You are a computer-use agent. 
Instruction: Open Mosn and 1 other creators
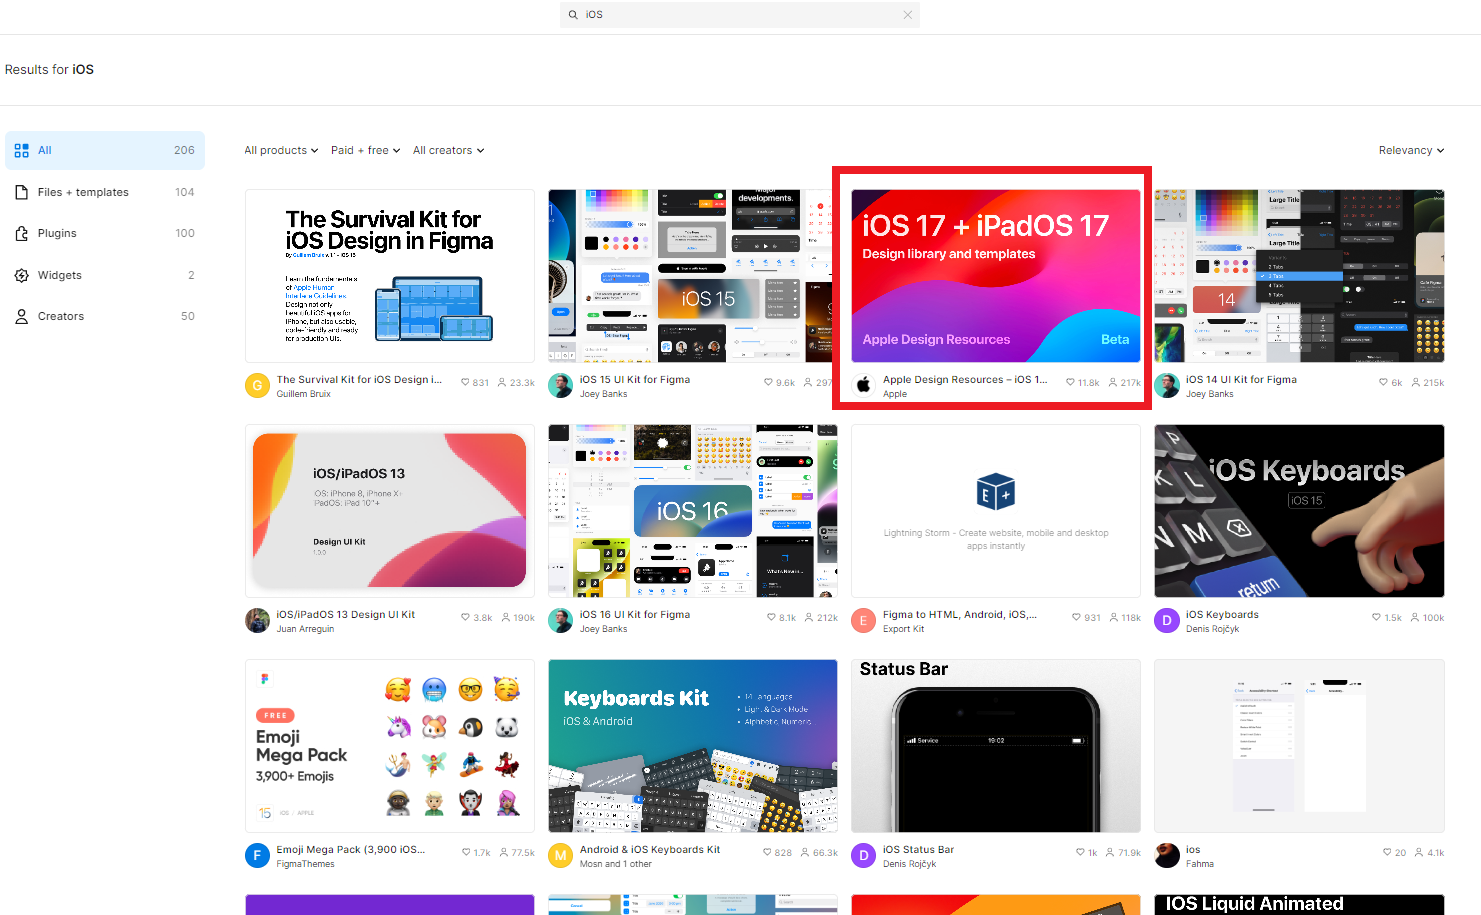(616, 864)
